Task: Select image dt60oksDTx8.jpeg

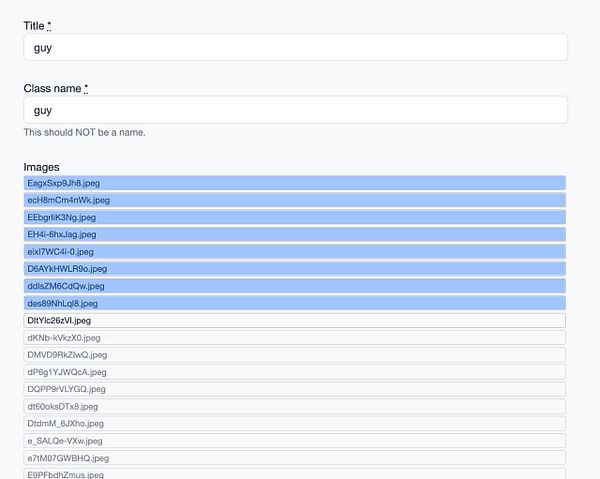Action: pyautogui.click(x=295, y=406)
